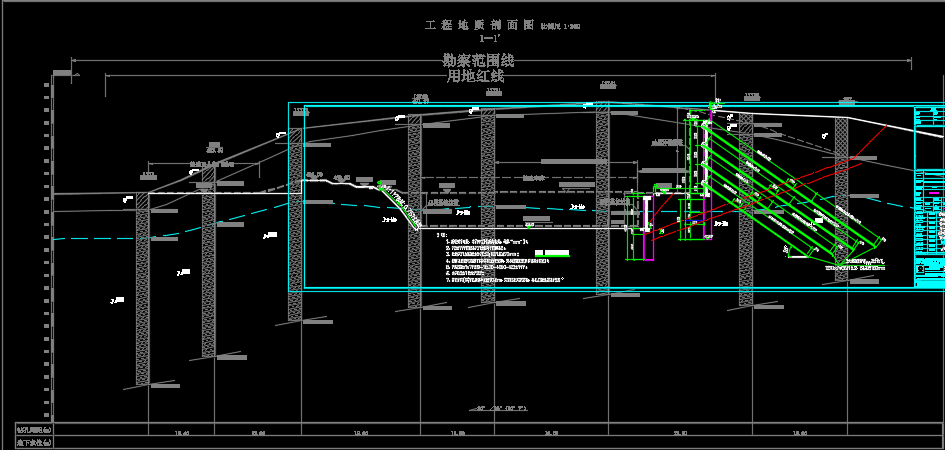Click the bottom table row header at left

pos(33,441)
